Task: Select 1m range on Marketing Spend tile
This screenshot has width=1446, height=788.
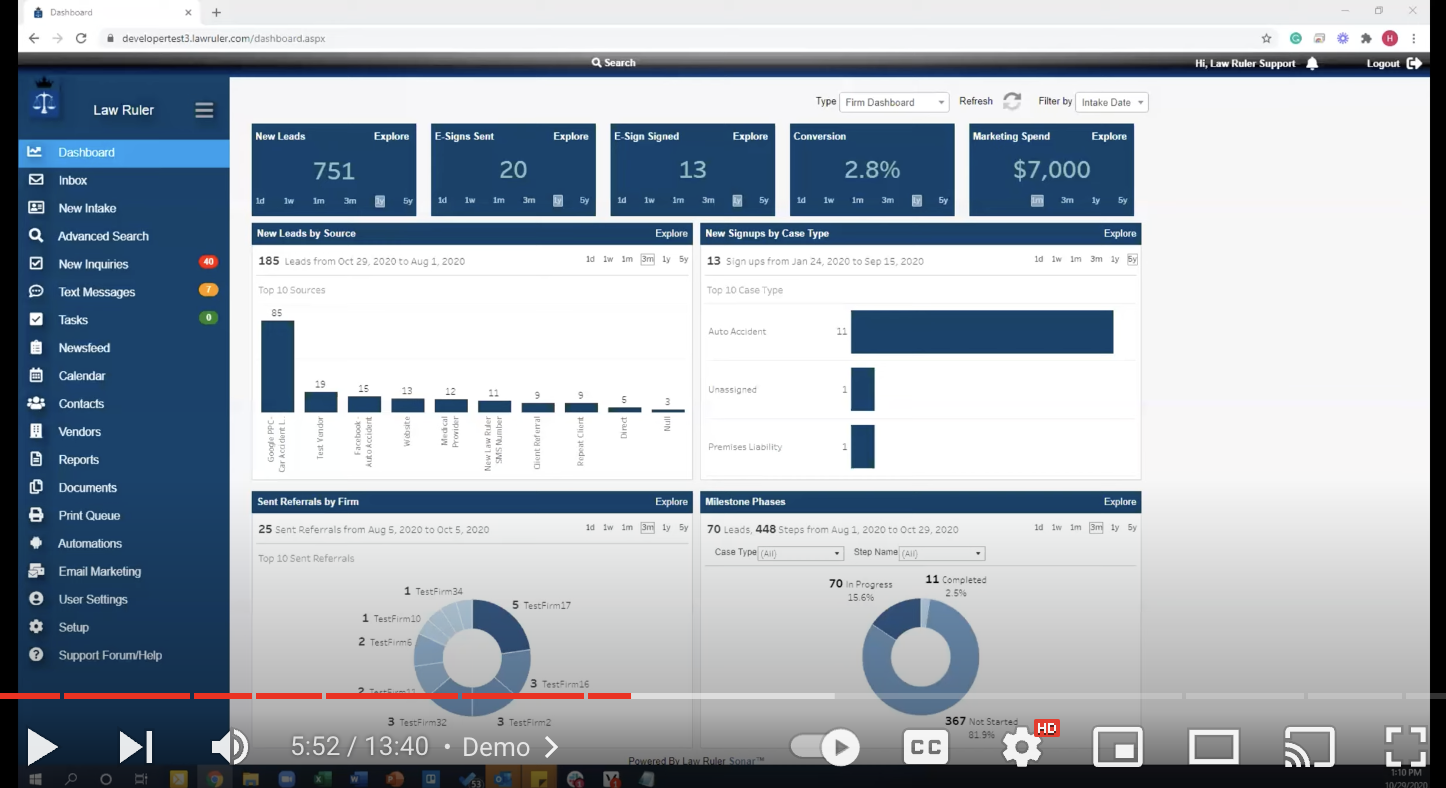Action: (1037, 201)
